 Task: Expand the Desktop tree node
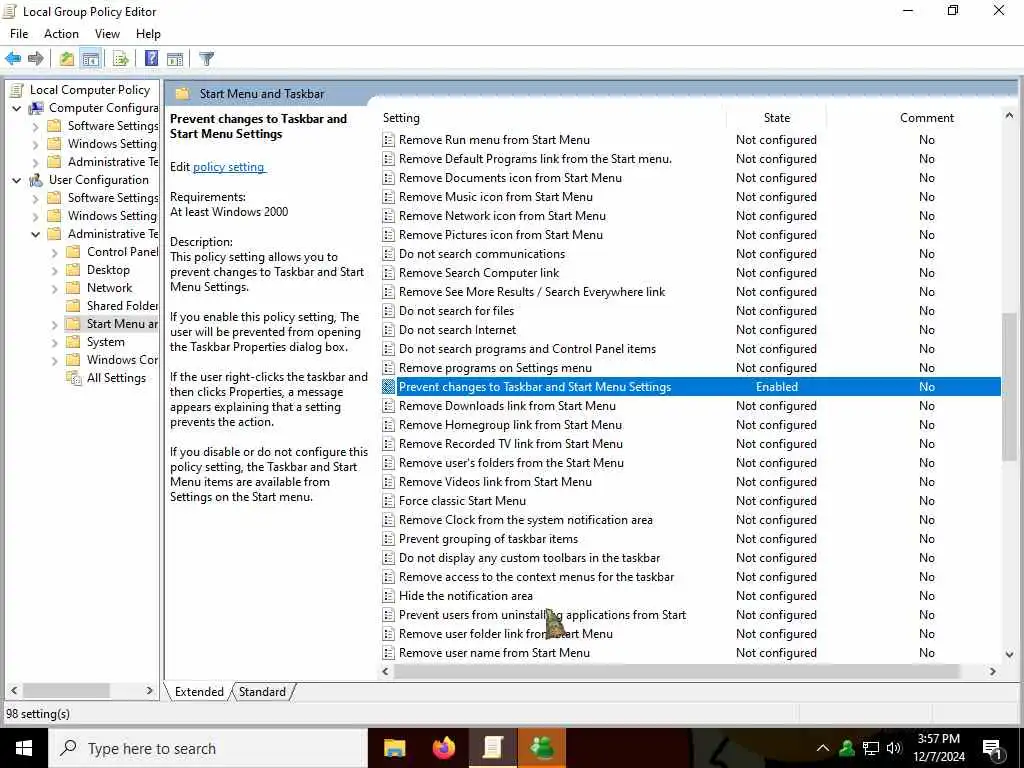[55, 270]
